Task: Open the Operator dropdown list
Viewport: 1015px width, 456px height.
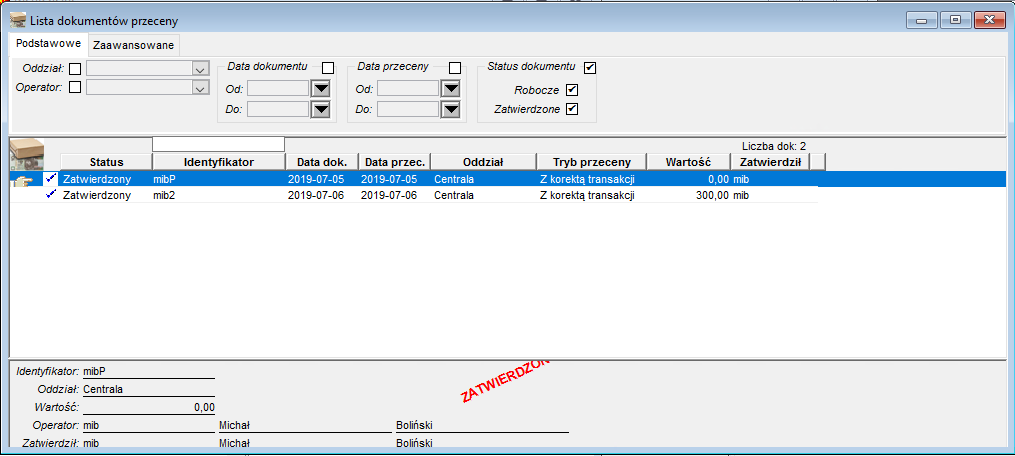Action: point(200,88)
